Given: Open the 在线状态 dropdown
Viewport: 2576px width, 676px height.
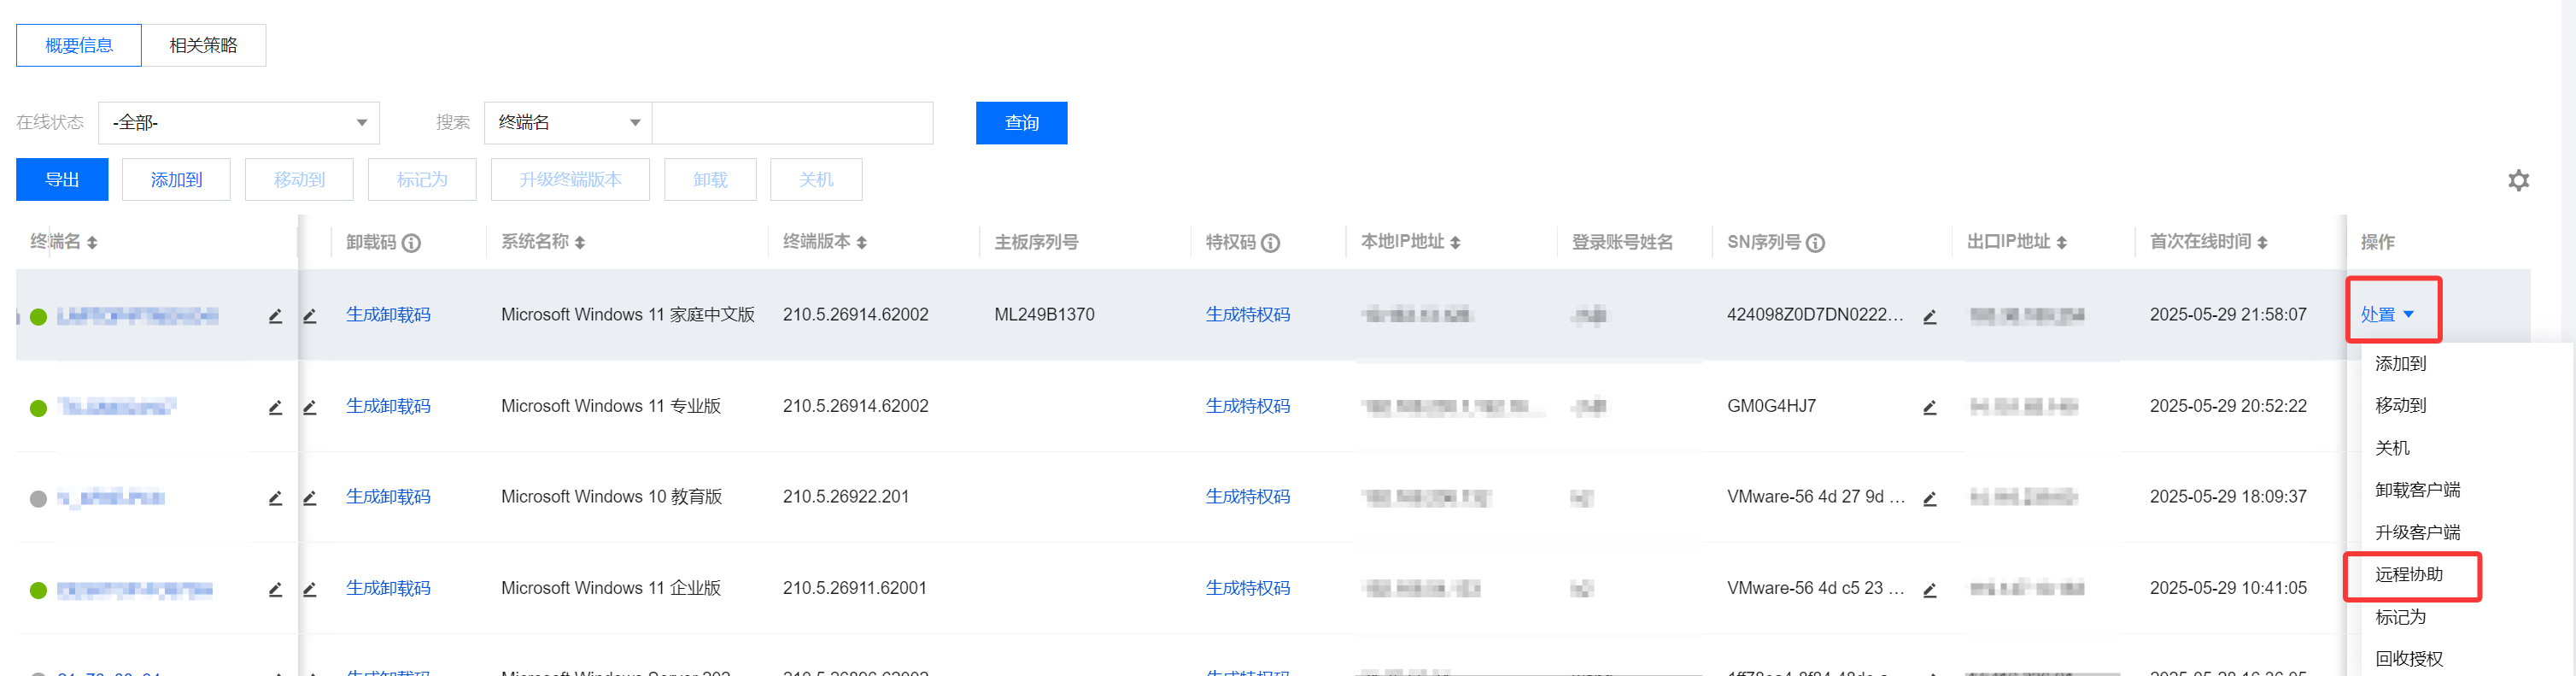Looking at the screenshot, I should pyautogui.click(x=239, y=123).
